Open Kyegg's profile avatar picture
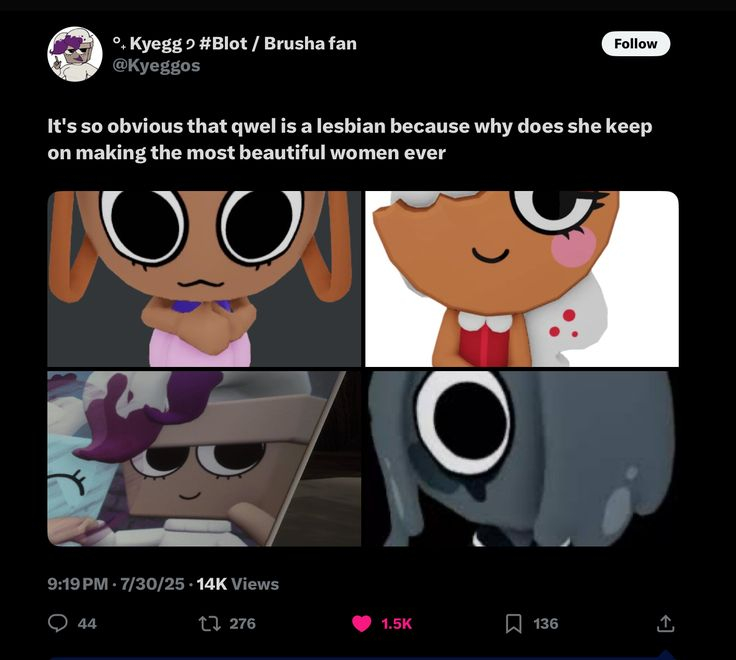736x660 pixels. [75, 54]
